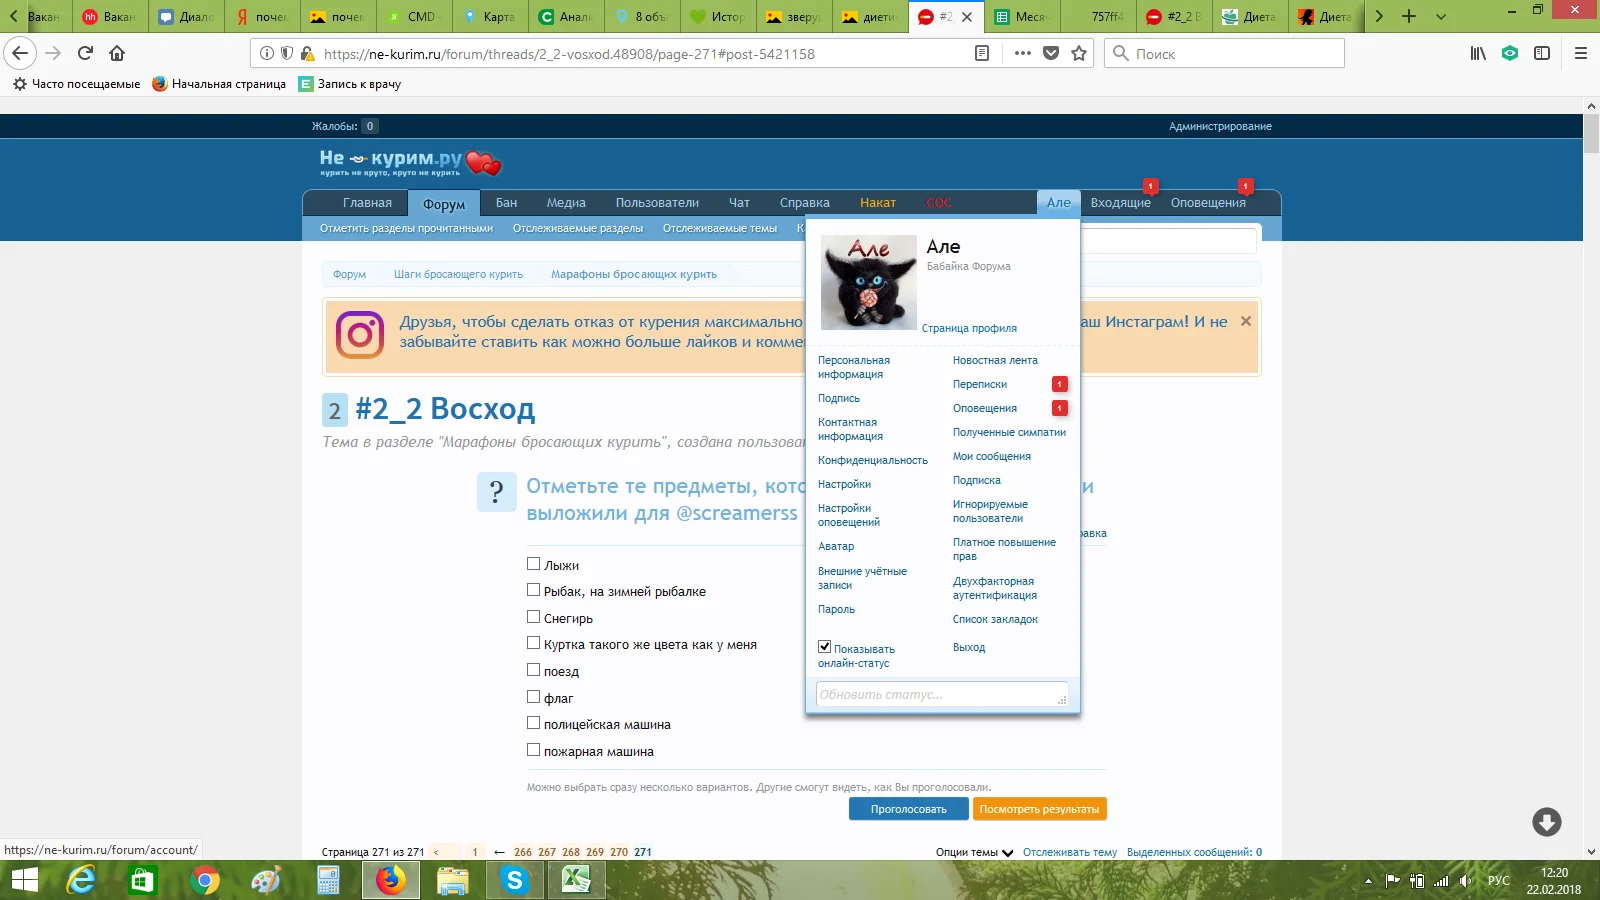Check "Рыбак, на зимней рыбалке" option
The height and width of the screenshot is (900, 1600).
pyautogui.click(x=534, y=590)
